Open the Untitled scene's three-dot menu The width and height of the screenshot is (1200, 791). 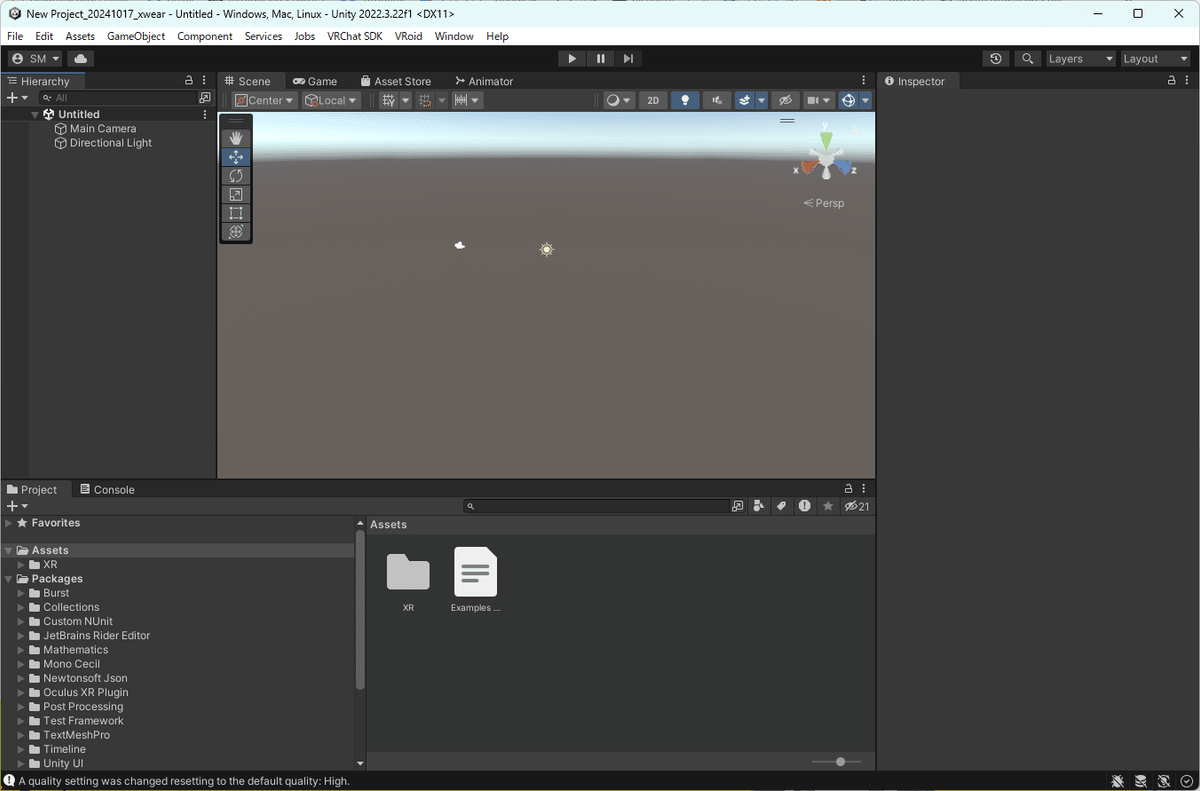coord(205,114)
